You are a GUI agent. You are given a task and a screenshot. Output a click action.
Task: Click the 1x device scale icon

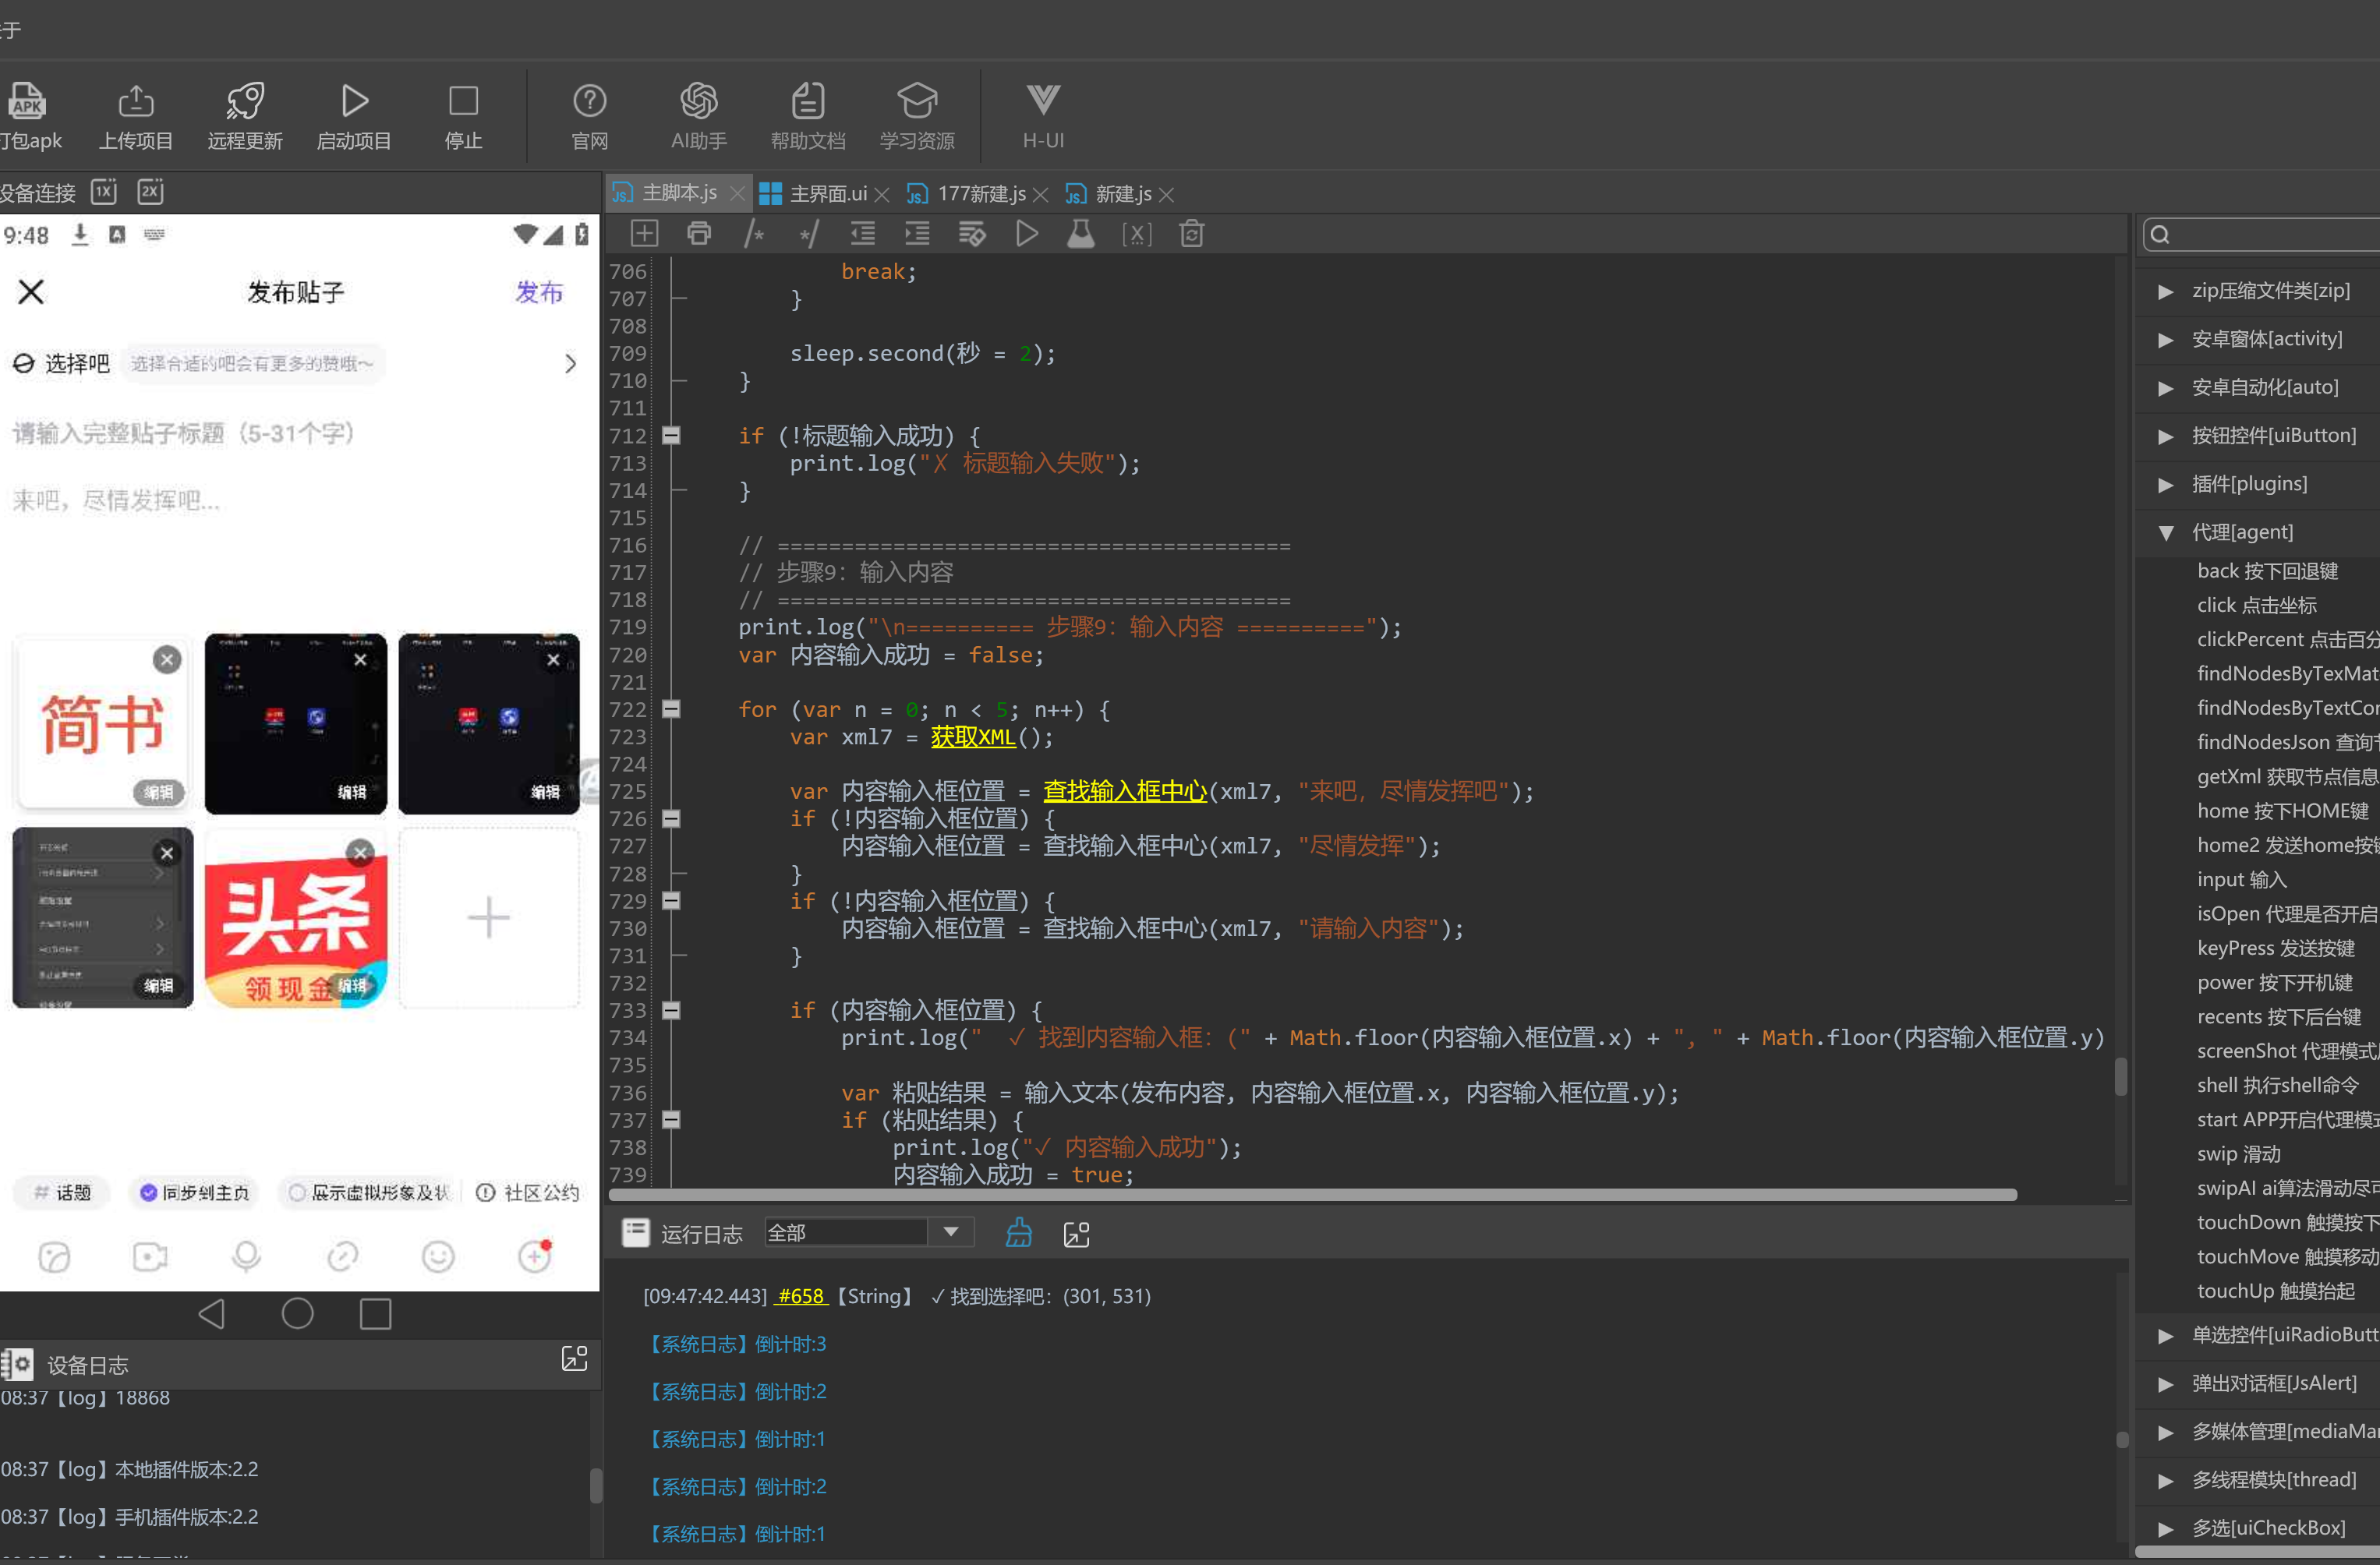pyautogui.click(x=104, y=191)
